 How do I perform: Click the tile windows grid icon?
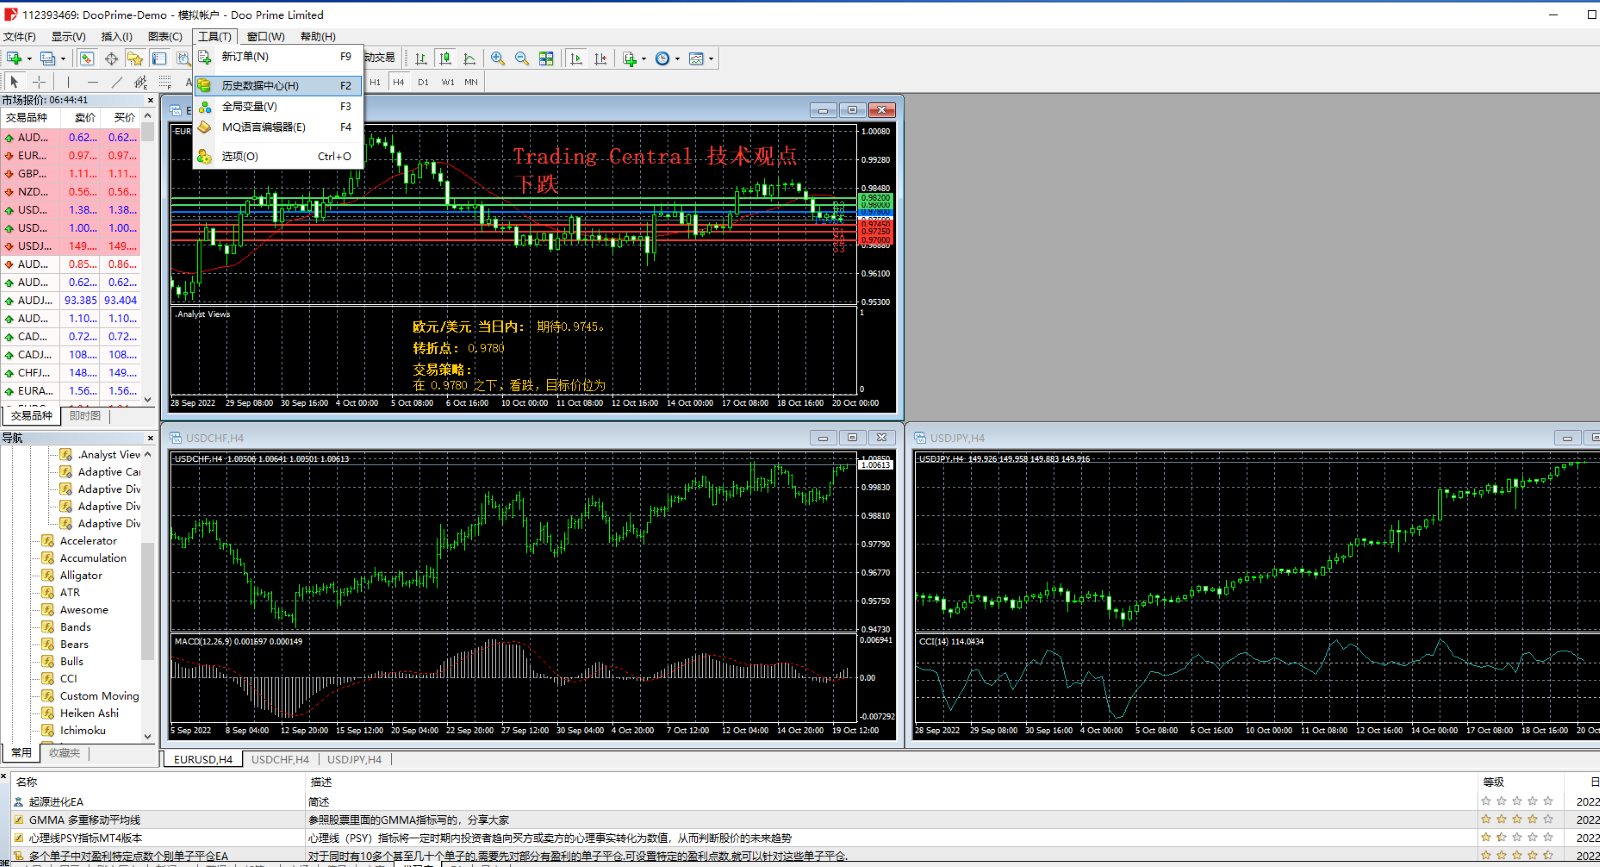click(546, 59)
